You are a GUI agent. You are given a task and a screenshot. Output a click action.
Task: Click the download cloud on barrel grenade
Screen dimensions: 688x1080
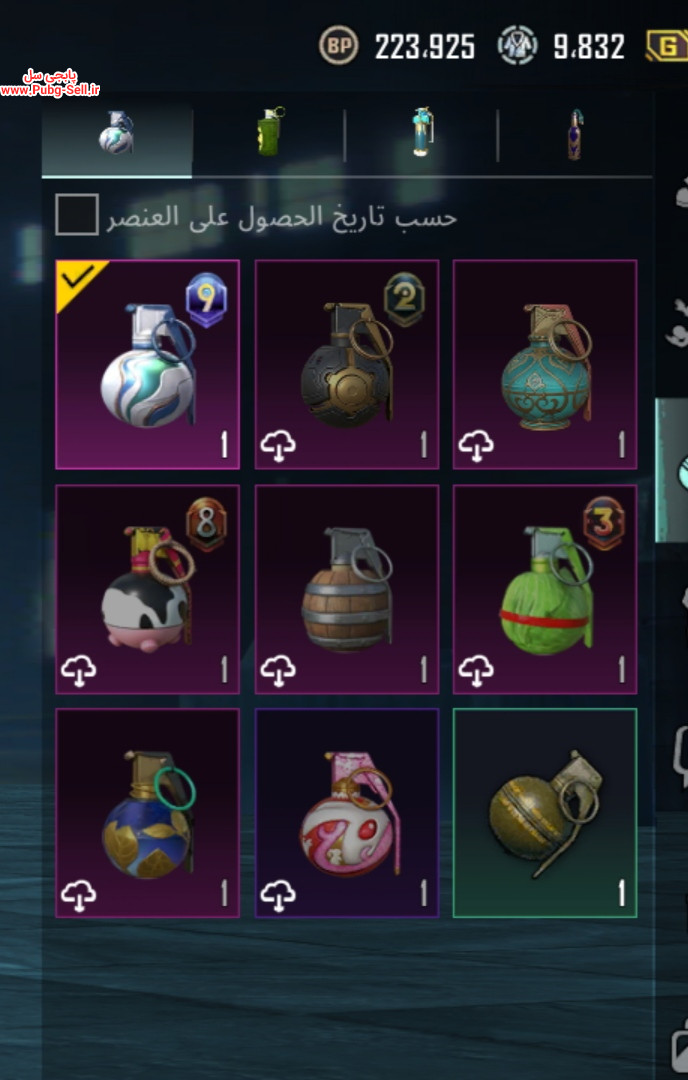(x=278, y=670)
